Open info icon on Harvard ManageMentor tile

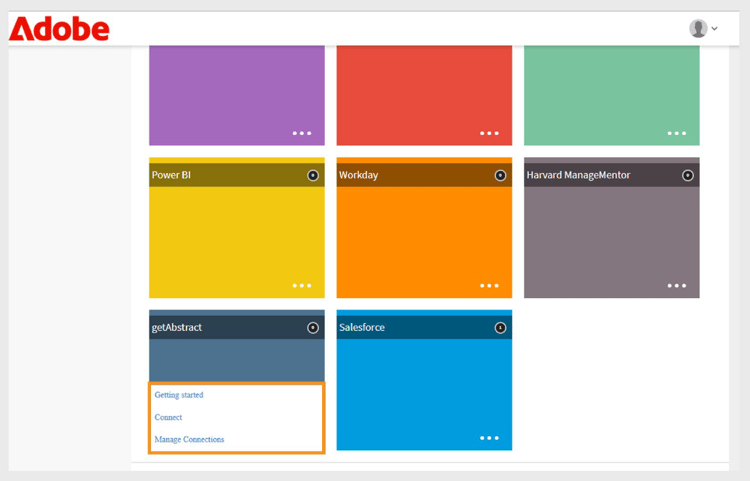(688, 175)
